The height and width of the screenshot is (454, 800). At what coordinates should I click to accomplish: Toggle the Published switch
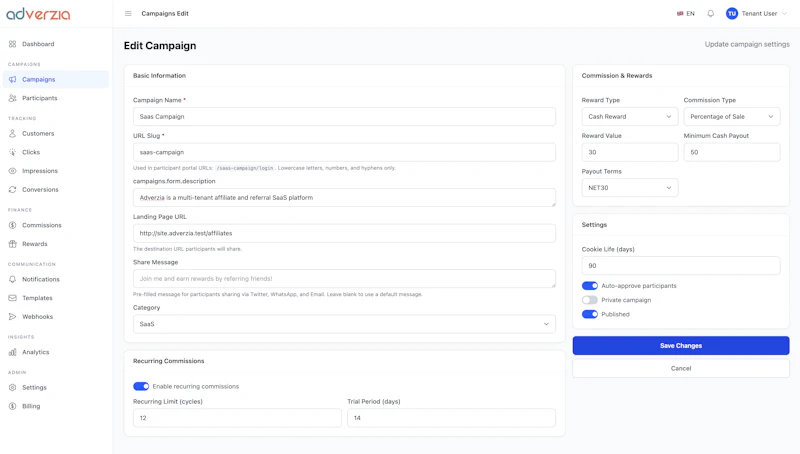(x=590, y=314)
